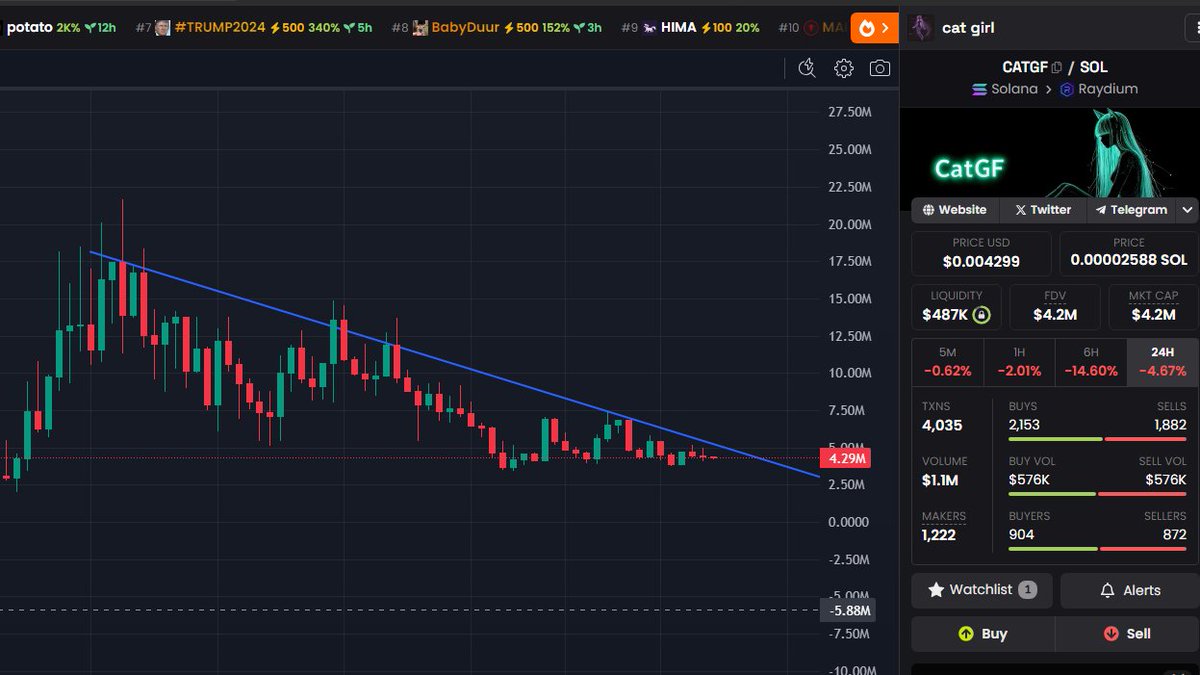The height and width of the screenshot is (675, 1200).
Task: Switch stats to the 6H tab
Action: click(1091, 362)
